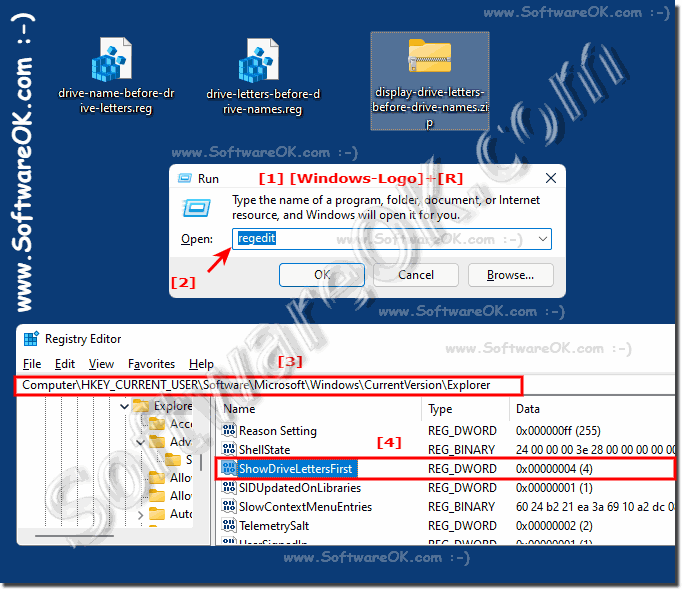Click the SlowContextMenuEntries value icon
The width and height of the screenshot is (682, 590).
point(229,506)
